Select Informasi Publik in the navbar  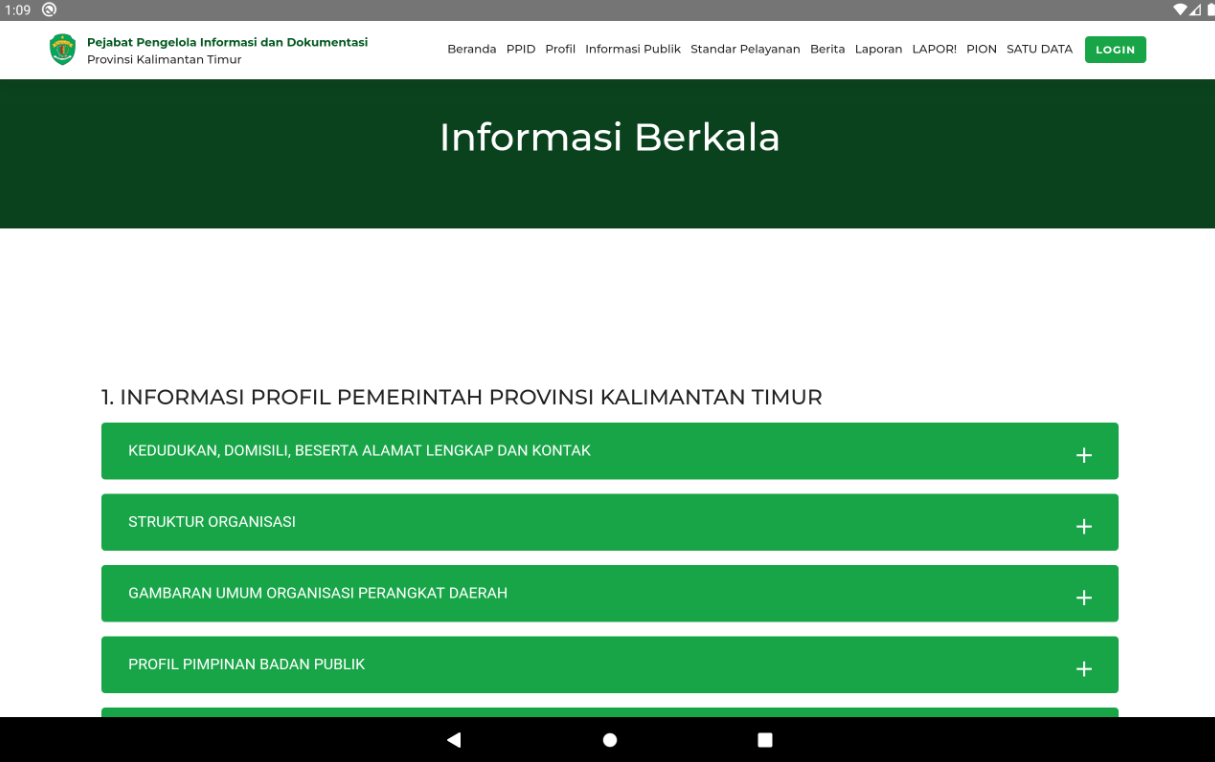click(x=633, y=49)
